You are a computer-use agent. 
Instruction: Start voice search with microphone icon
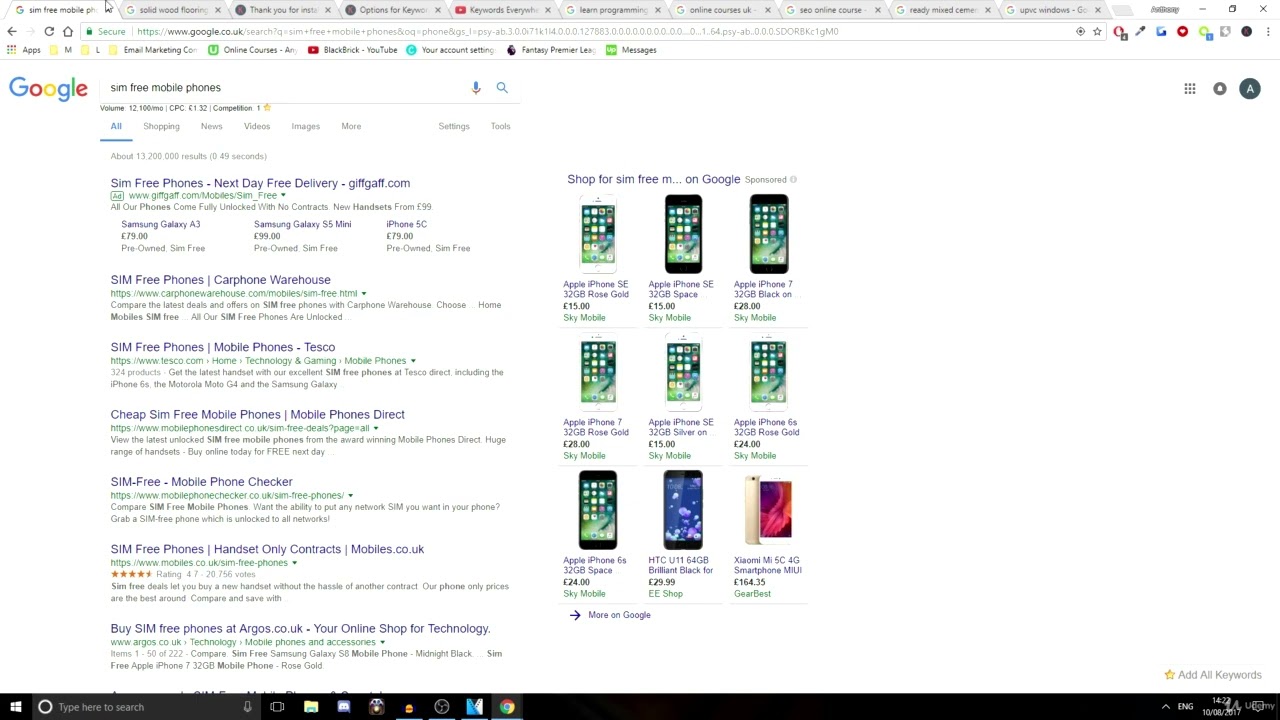(476, 88)
